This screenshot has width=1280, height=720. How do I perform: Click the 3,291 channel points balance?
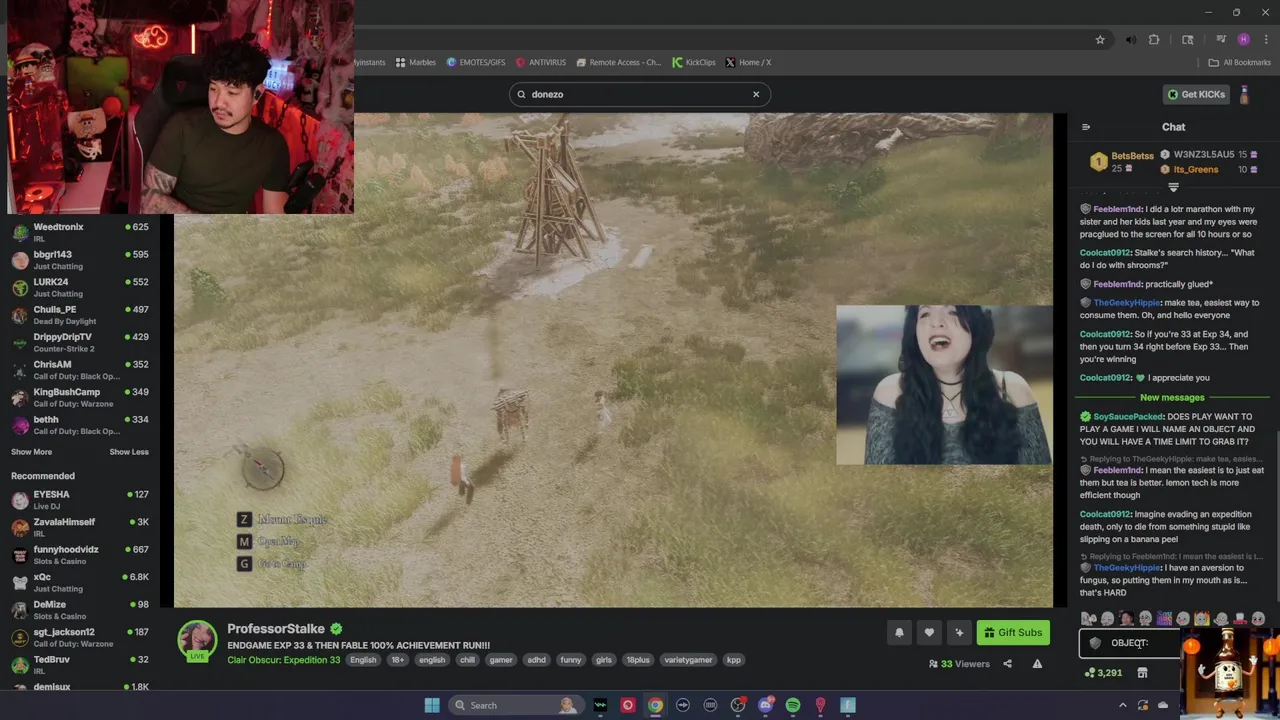tap(1103, 673)
